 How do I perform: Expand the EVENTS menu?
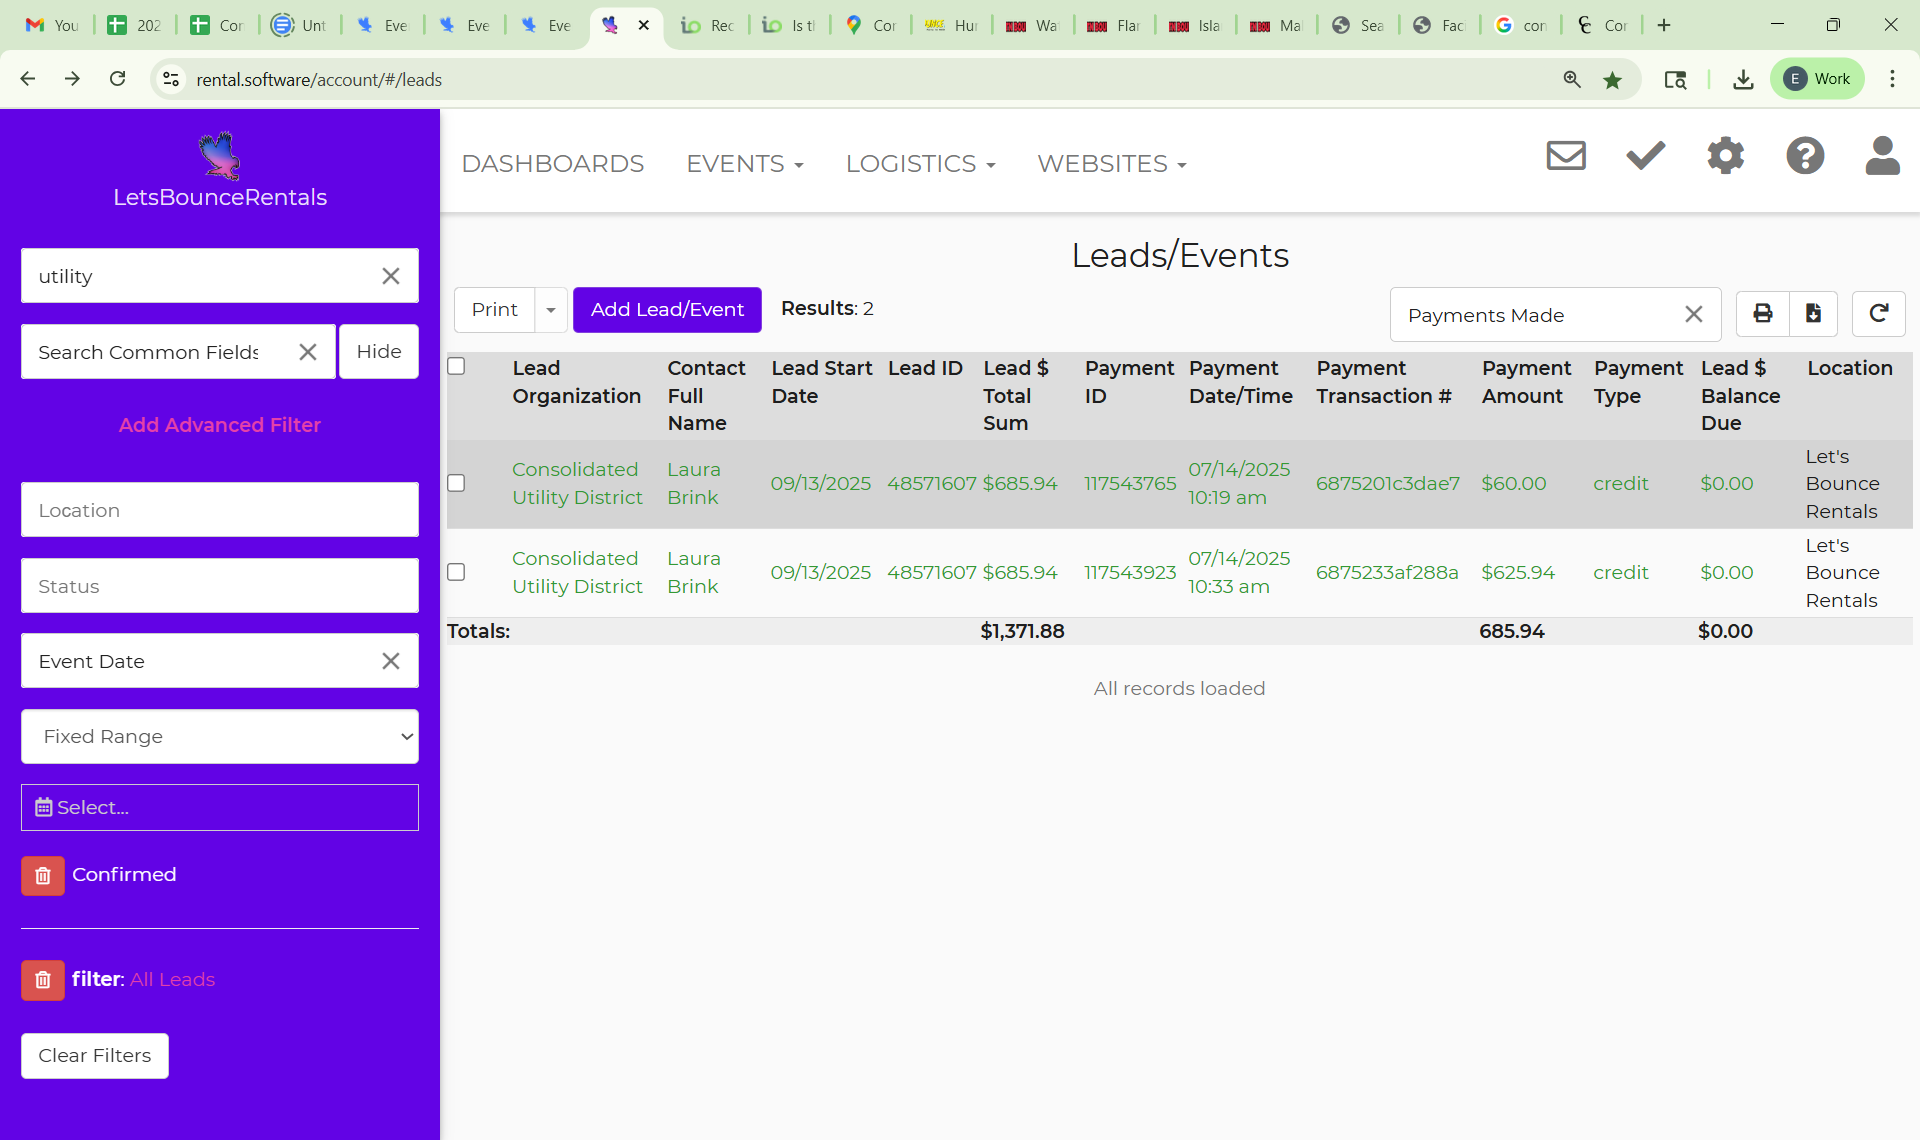[744, 164]
